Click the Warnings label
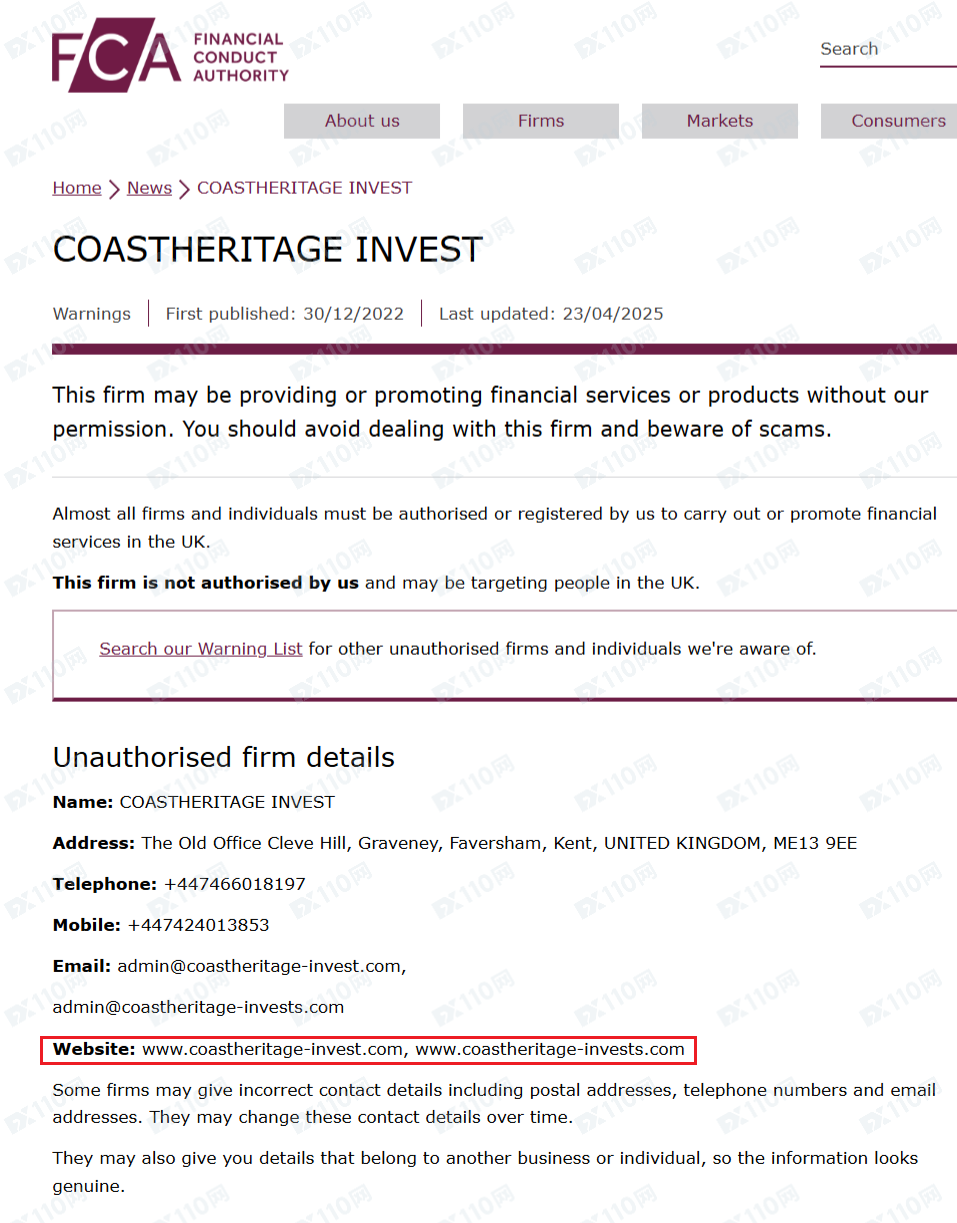This screenshot has width=957, height=1223. coord(92,314)
